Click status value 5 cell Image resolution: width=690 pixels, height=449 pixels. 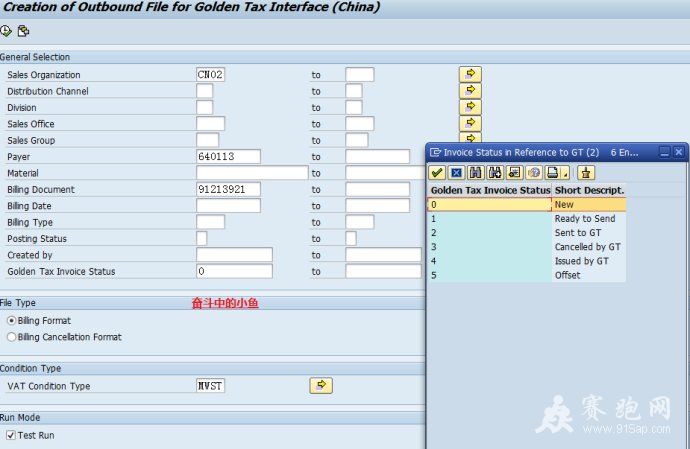coord(490,275)
